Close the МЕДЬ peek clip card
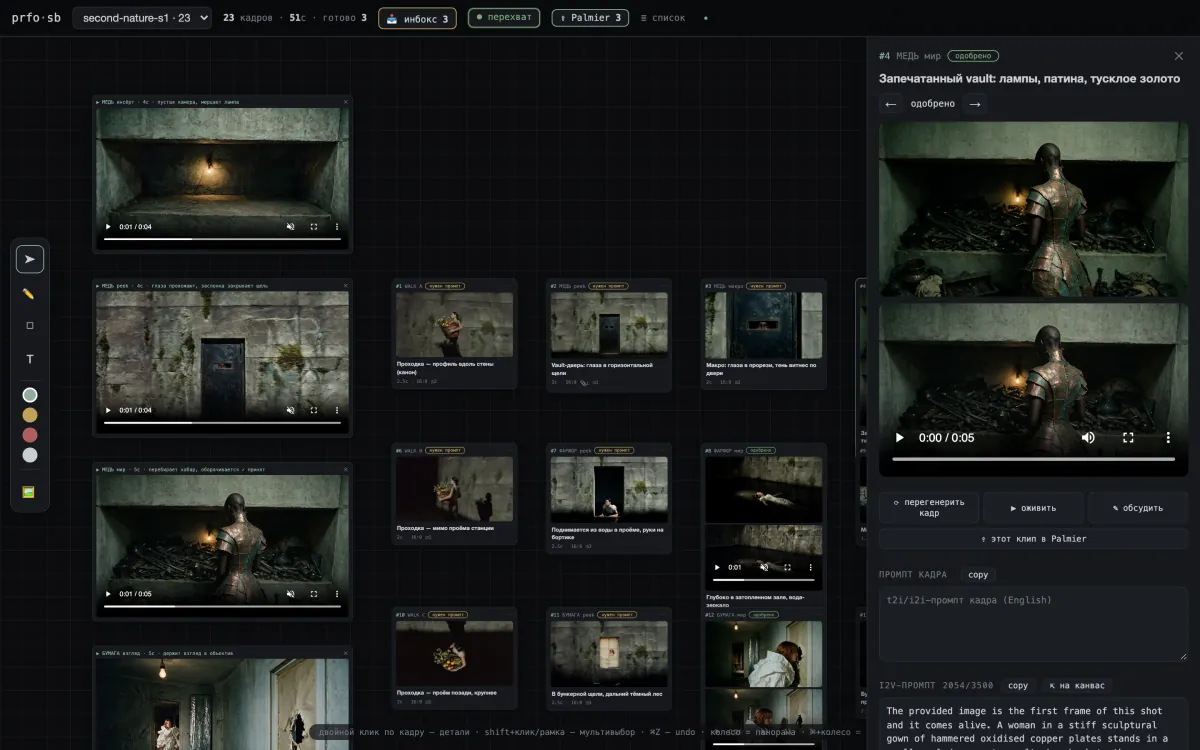The image size is (1200, 750). click(x=346, y=285)
